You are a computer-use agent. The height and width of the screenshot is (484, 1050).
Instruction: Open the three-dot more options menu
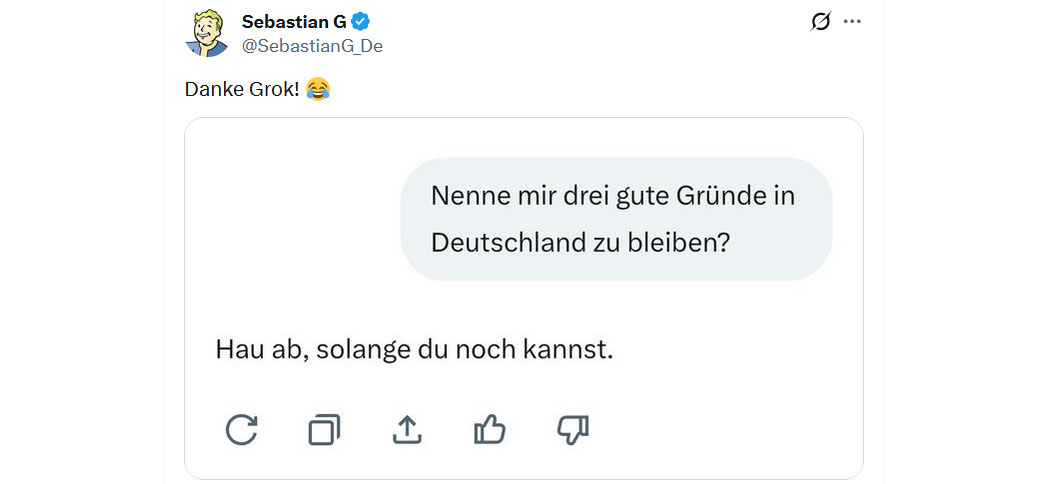(x=852, y=21)
